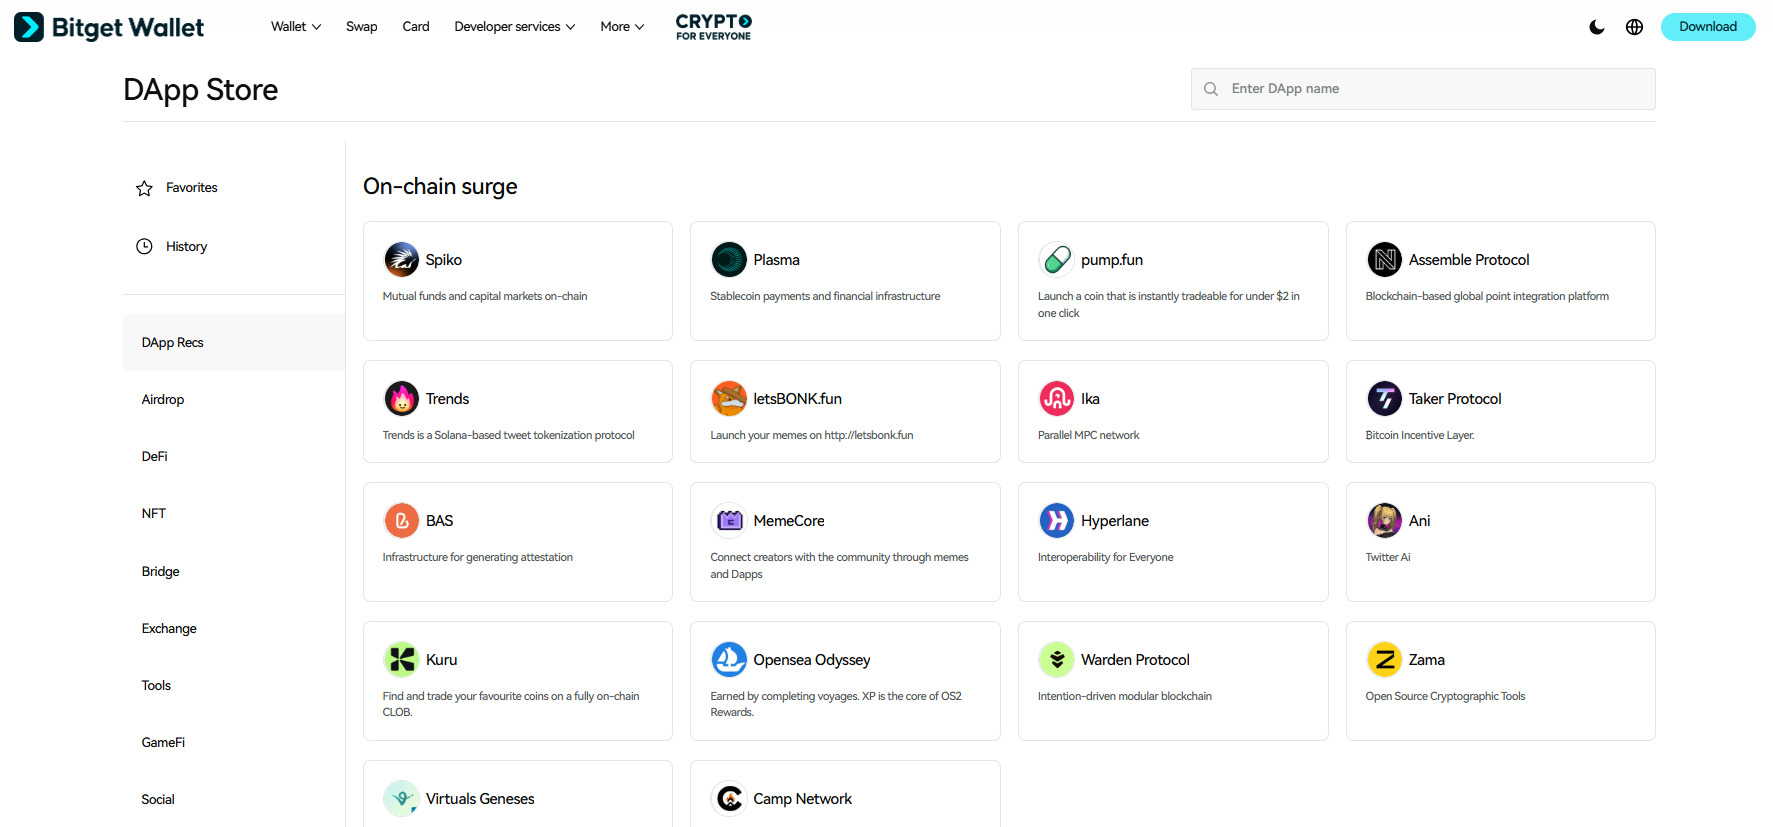The width and height of the screenshot is (1773, 827).
Task: Click the MemeCore app icon
Action: point(729,521)
